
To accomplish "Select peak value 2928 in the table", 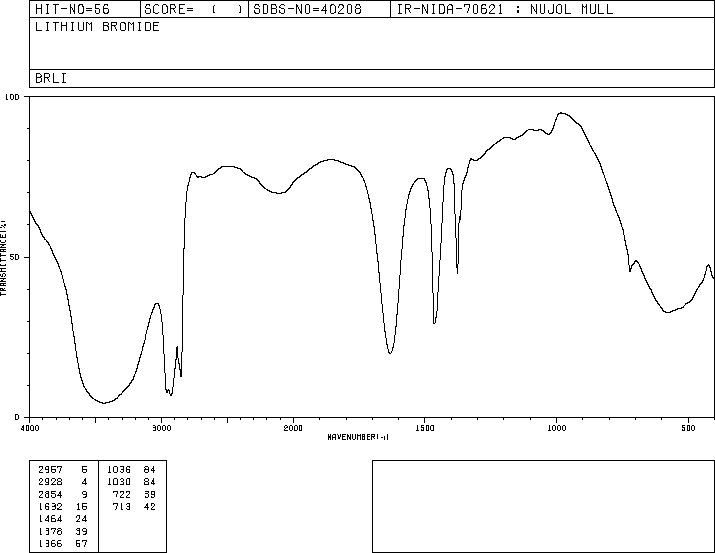I will click(50, 481).
